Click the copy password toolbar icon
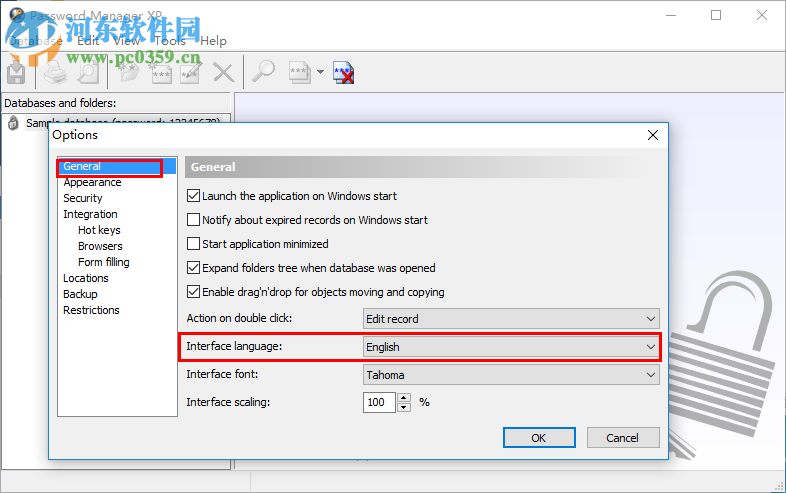Viewport: 786px width, 493px height. pyautogui.click(x=300, y=73)
